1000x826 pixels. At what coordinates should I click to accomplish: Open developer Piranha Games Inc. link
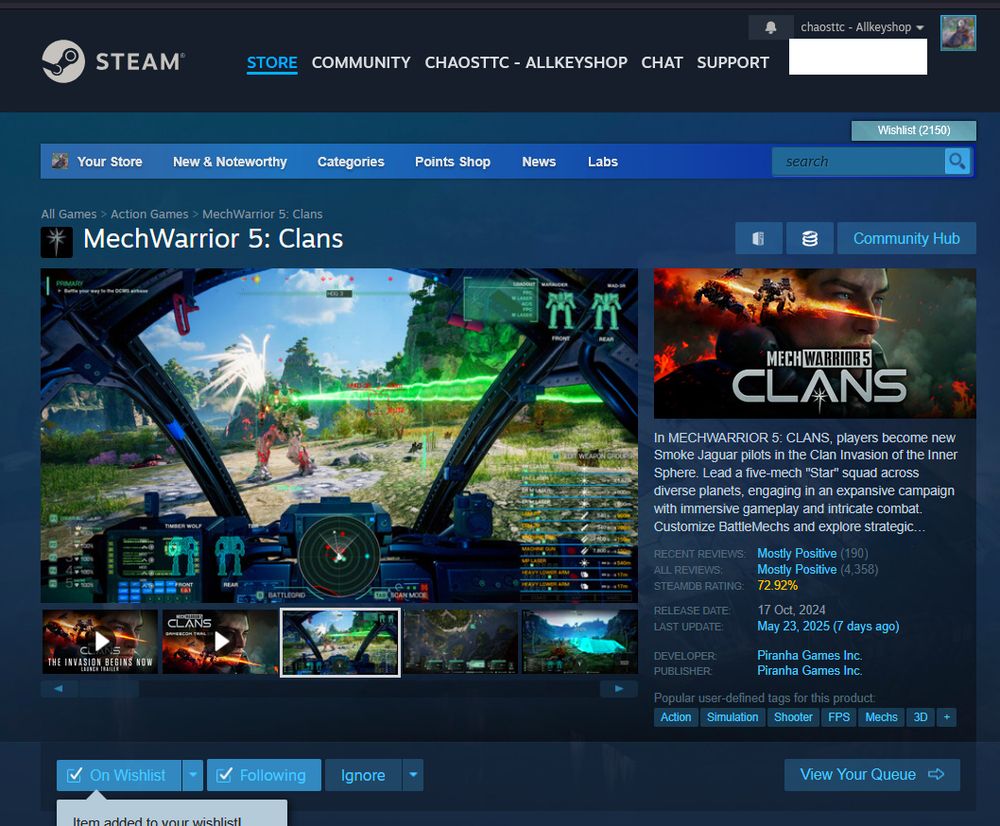[x=809, y=655]
